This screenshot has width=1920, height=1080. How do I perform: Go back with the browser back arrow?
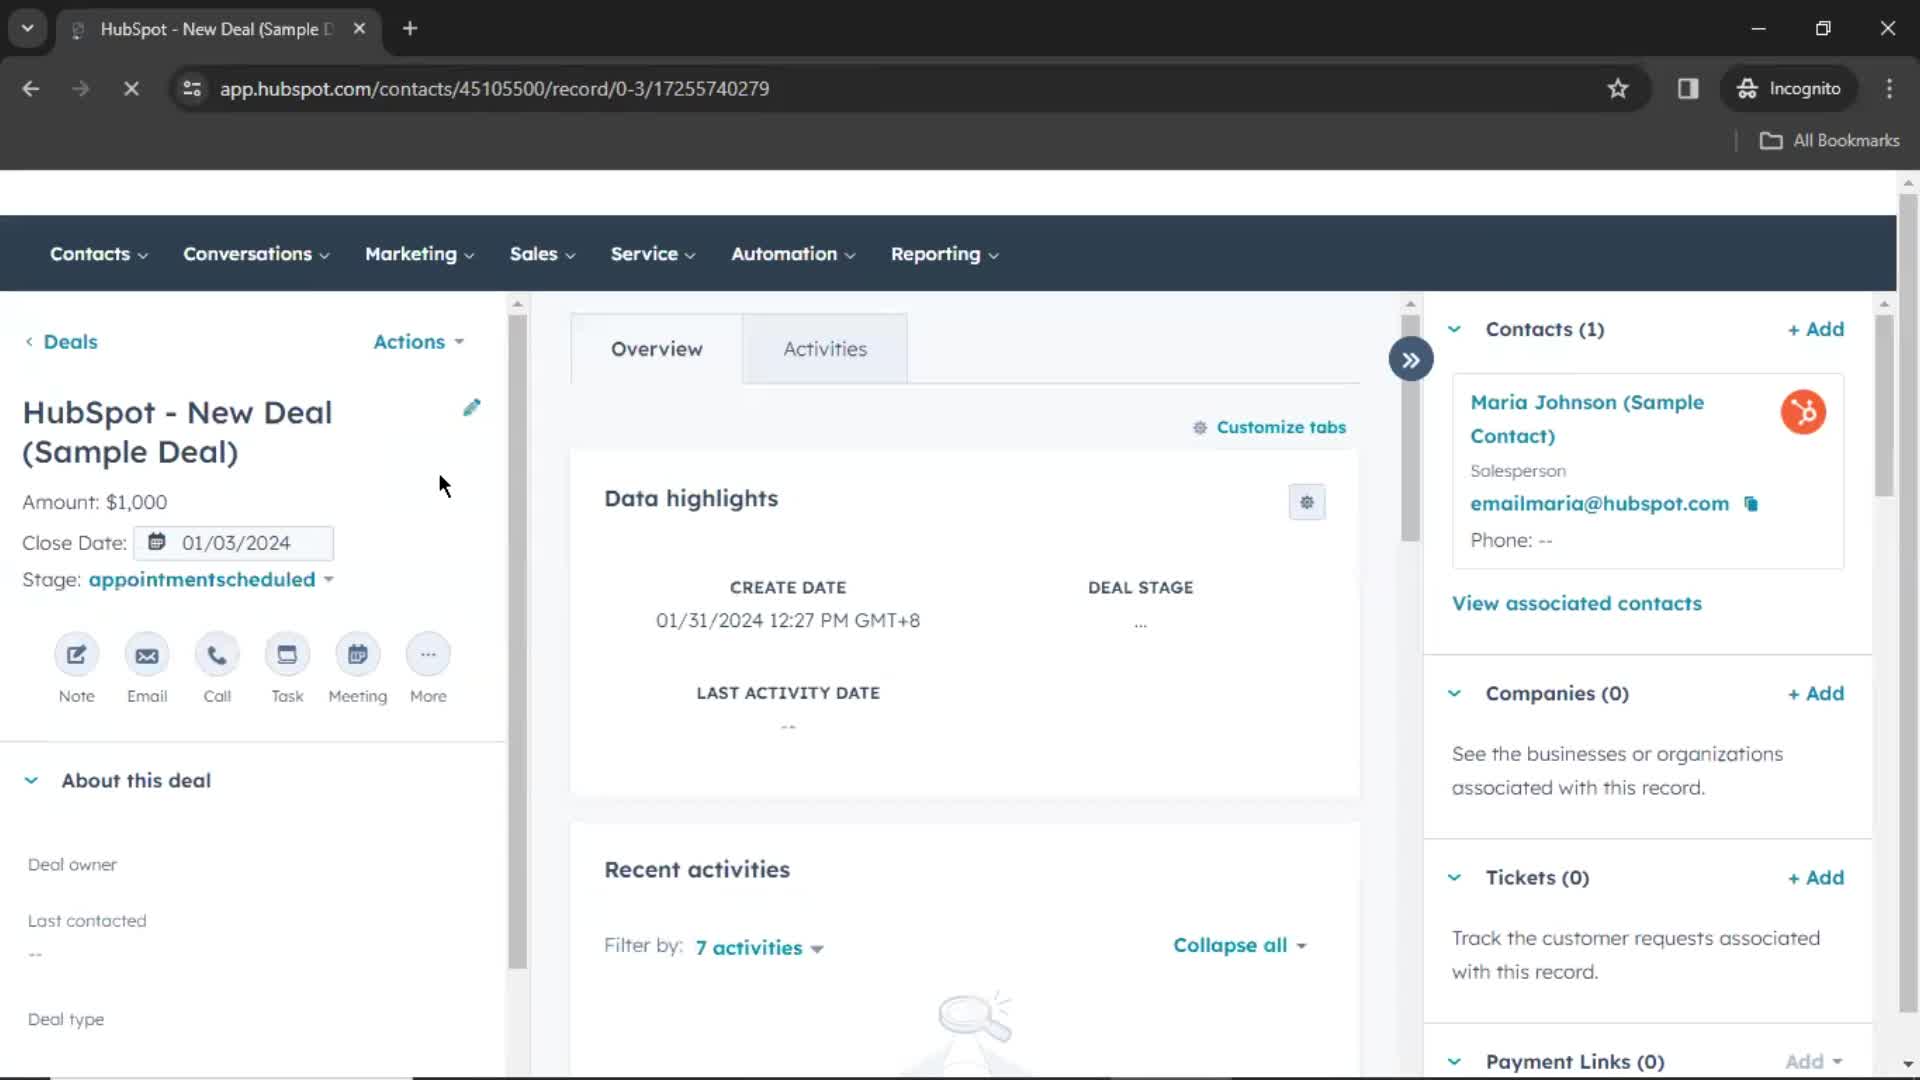[x=31, y=88]
